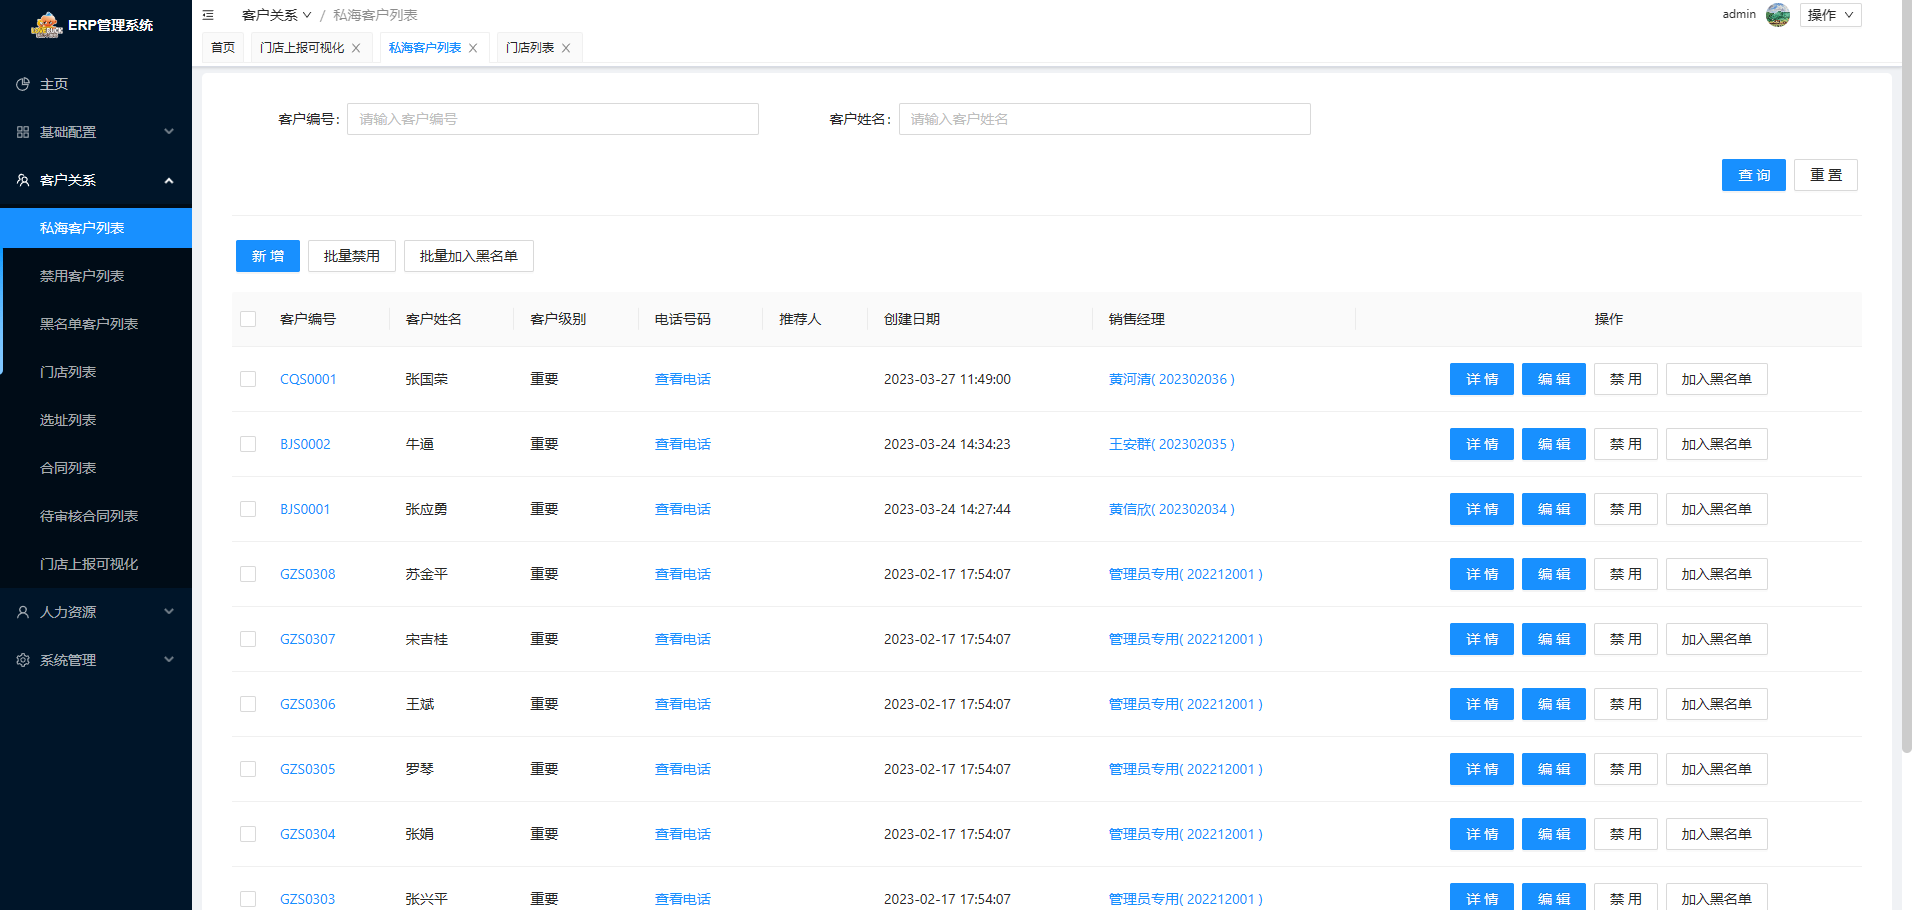This screenshot has width=1912, height=910.
Task: Click the 人力资源 user icon
Action: pyautogui.click(x=23, y=612)
